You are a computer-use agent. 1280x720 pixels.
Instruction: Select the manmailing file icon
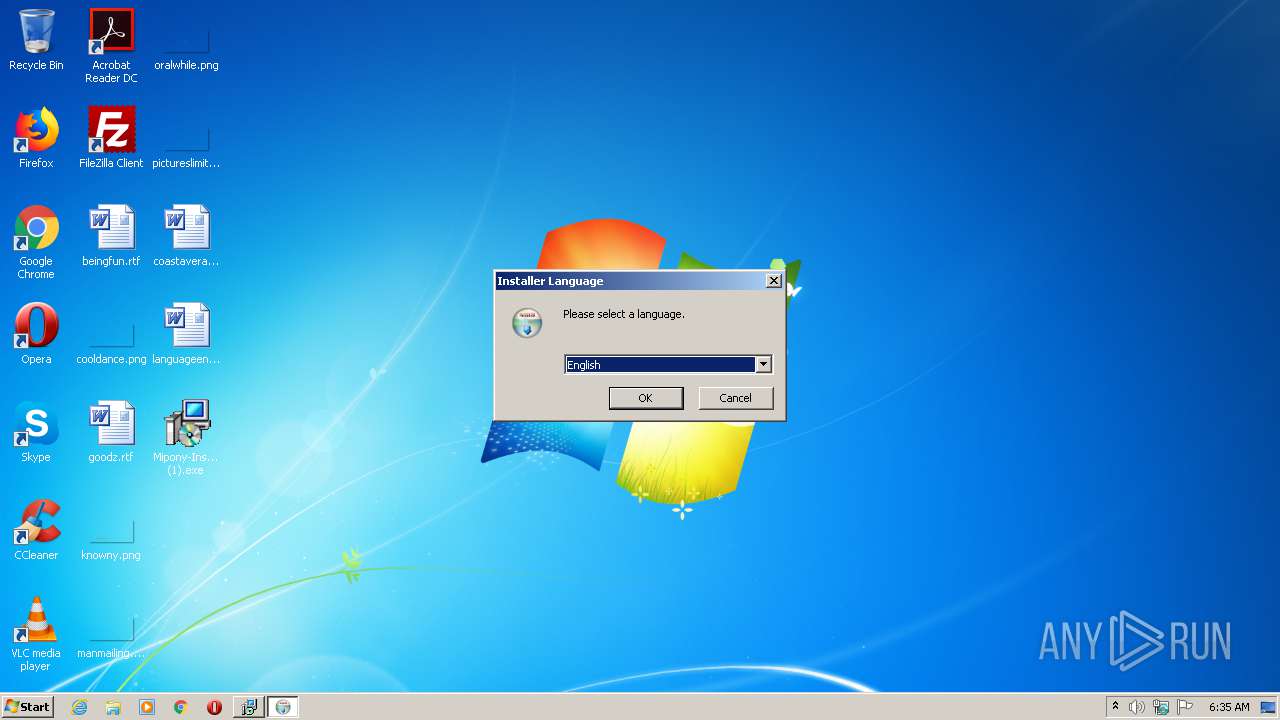111,628
